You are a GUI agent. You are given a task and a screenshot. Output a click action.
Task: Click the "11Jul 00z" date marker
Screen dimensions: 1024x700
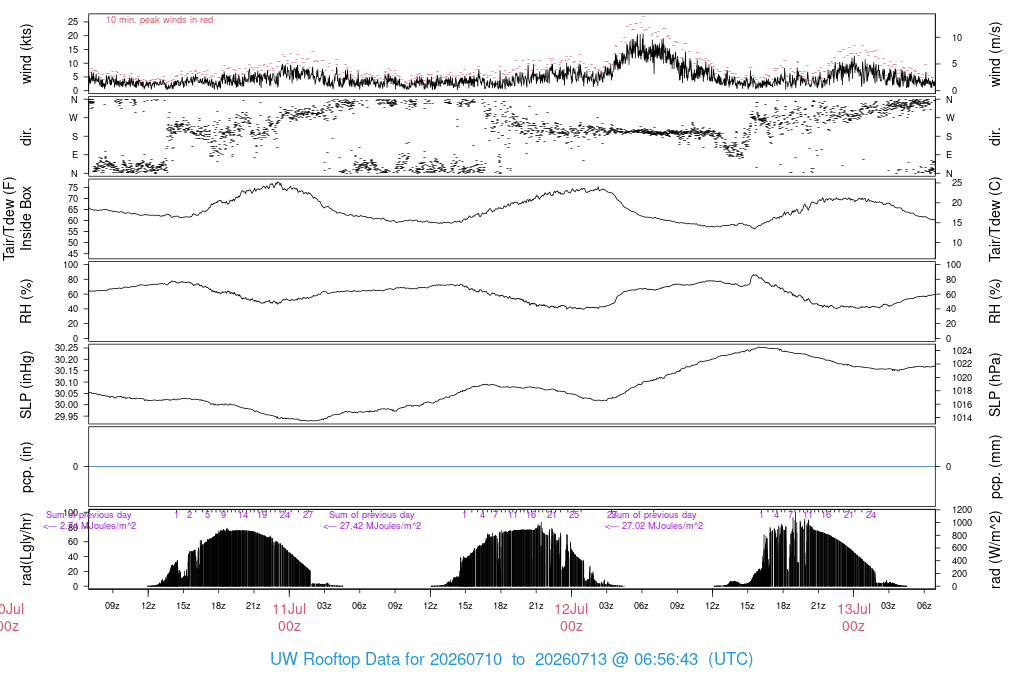[x=289, y=618]
